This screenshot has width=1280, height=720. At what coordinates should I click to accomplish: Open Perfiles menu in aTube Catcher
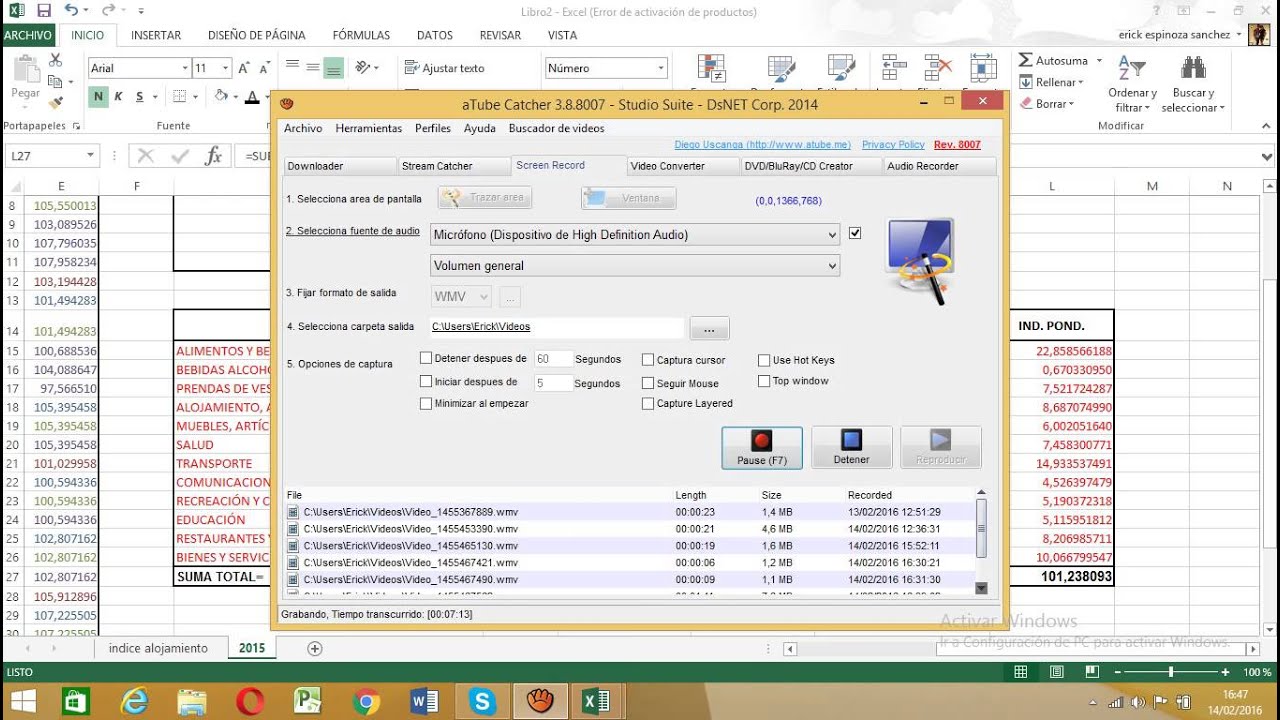click(433, 128)
